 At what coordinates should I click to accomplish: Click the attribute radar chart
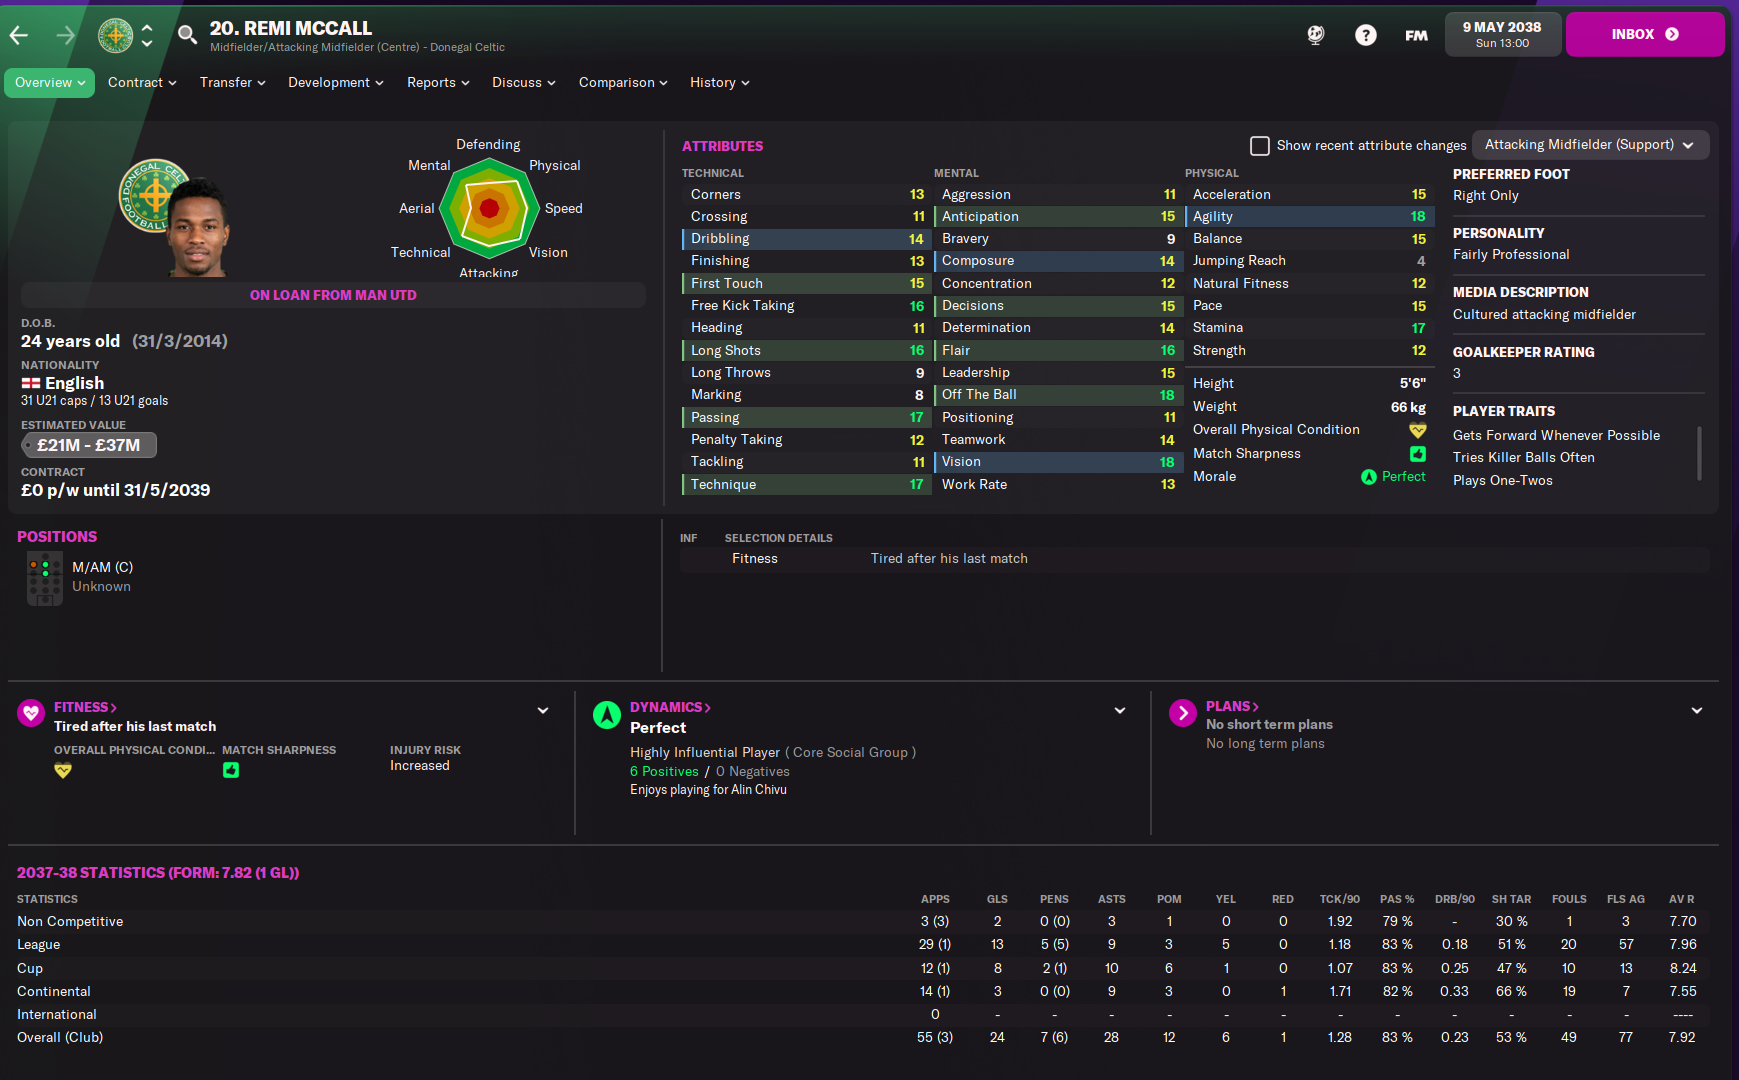tap(489, 208)
